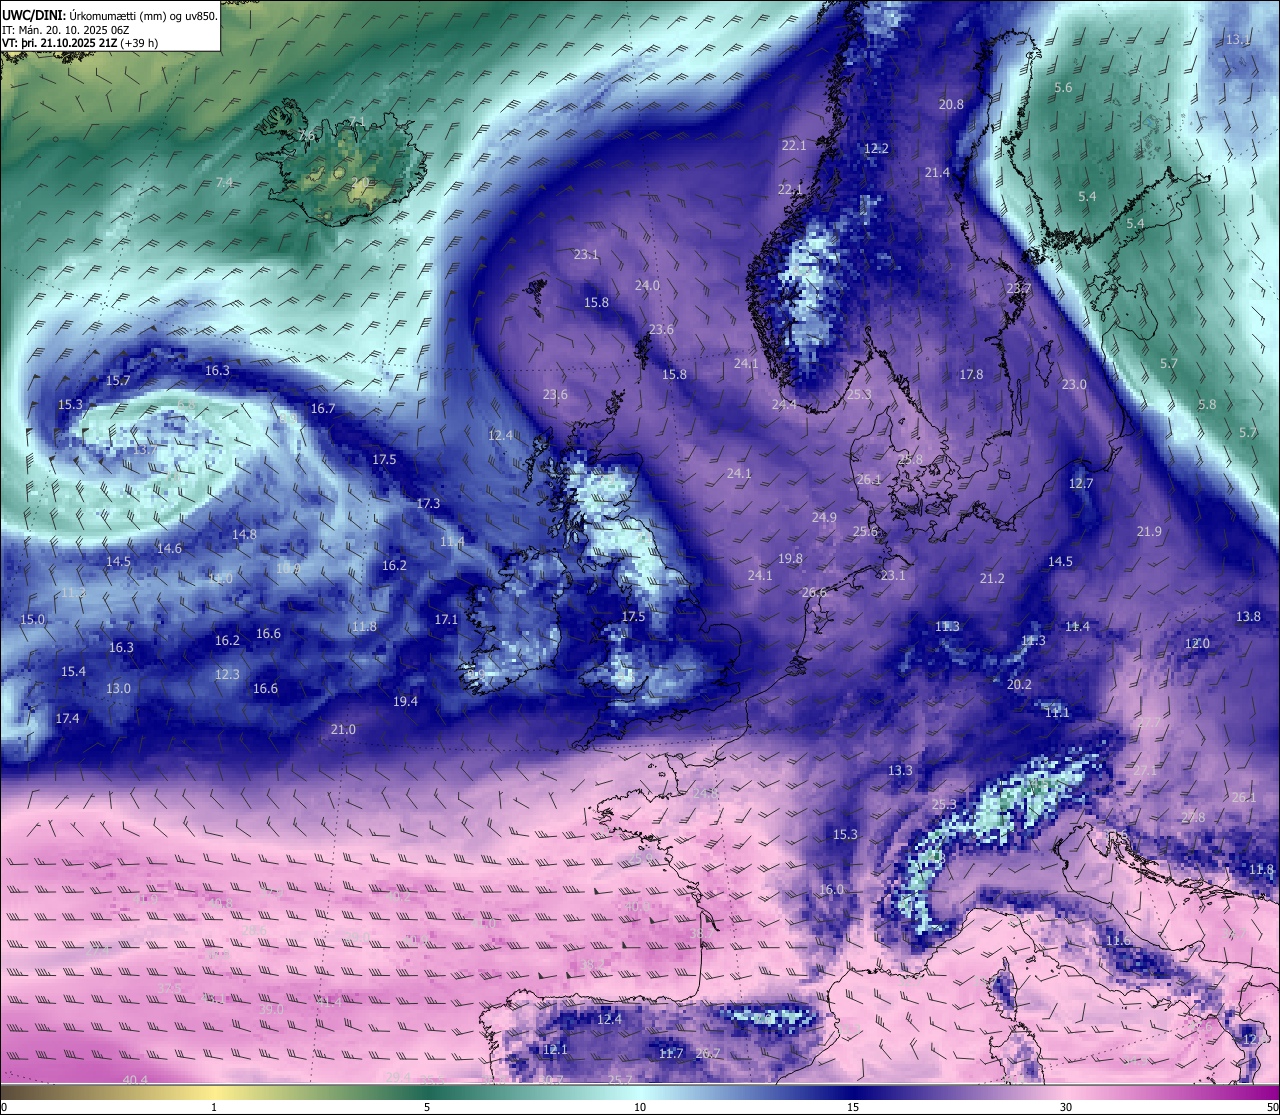Click the 19.8 value label
Screen dimensions: 1280x1115
tap(790, 558)
